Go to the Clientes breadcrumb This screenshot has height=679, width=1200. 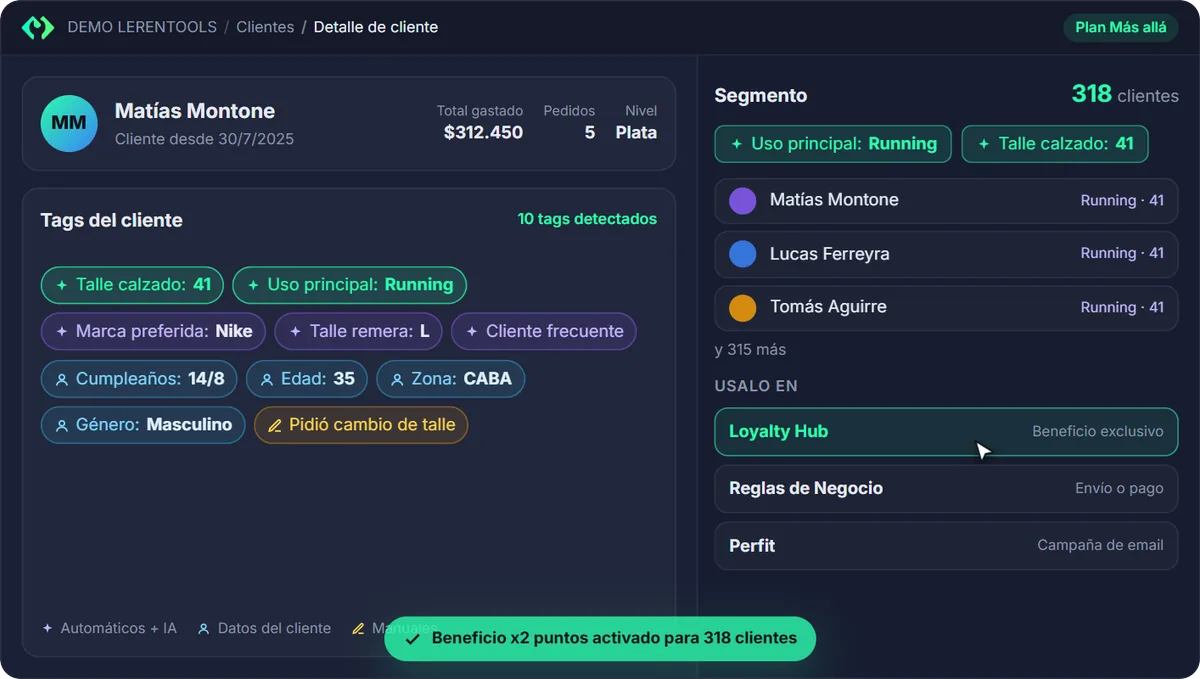[265, 27]
